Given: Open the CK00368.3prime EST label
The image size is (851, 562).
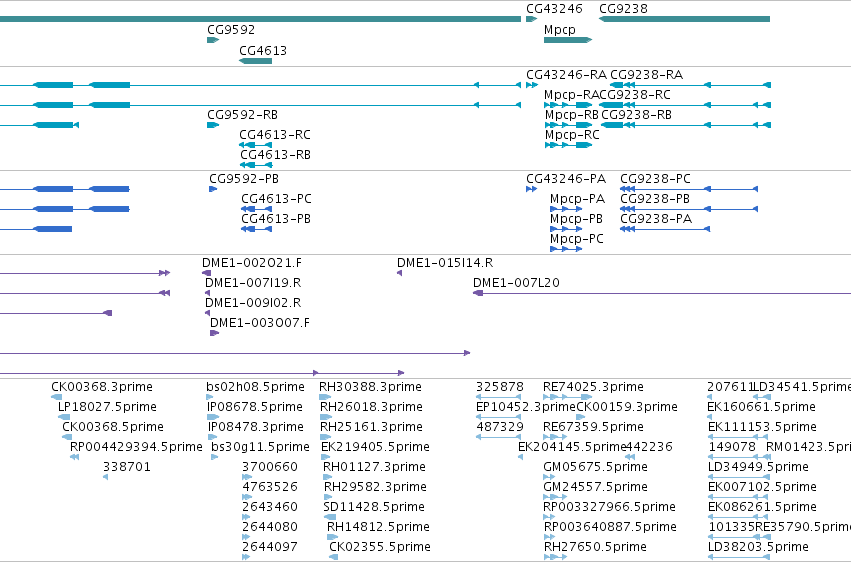Looking at the screenshot, I should tap(102, 387).
